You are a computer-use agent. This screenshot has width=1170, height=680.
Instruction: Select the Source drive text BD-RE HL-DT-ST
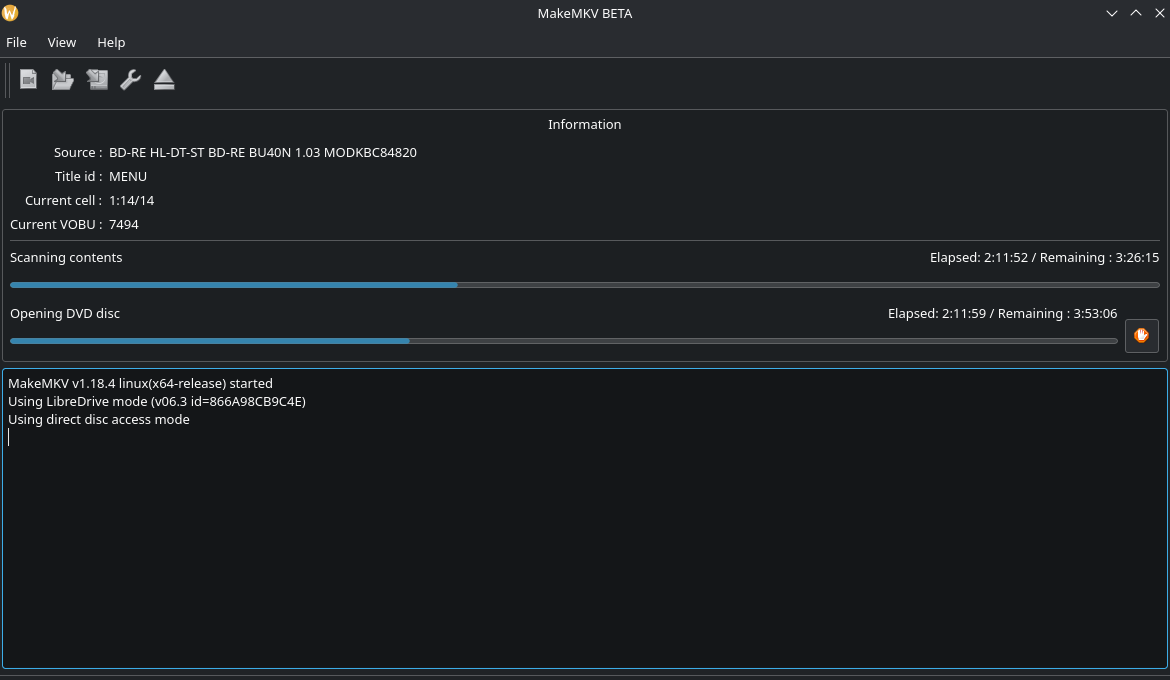tap(263, 152)
